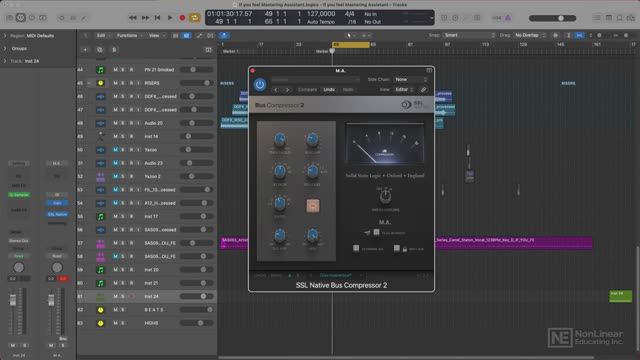Open the Snap dropdown set to Smart
The width and height of the screenshot is (640, 360).
pyautogui.click(x=469, y=36)
